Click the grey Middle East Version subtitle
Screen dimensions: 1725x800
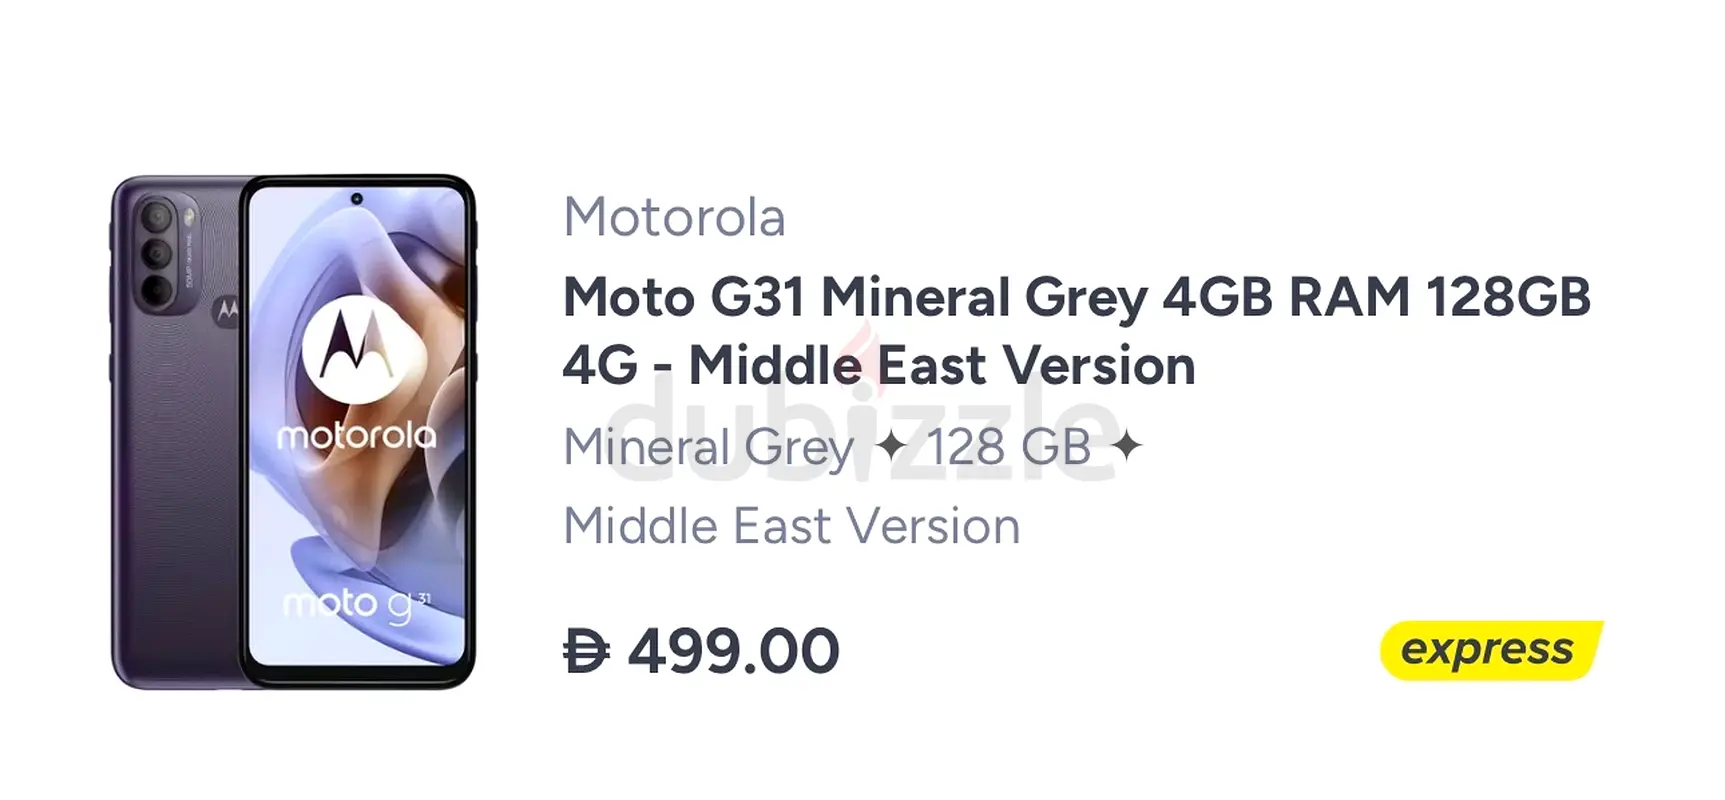pyautogui.click(x=791, y=526)
